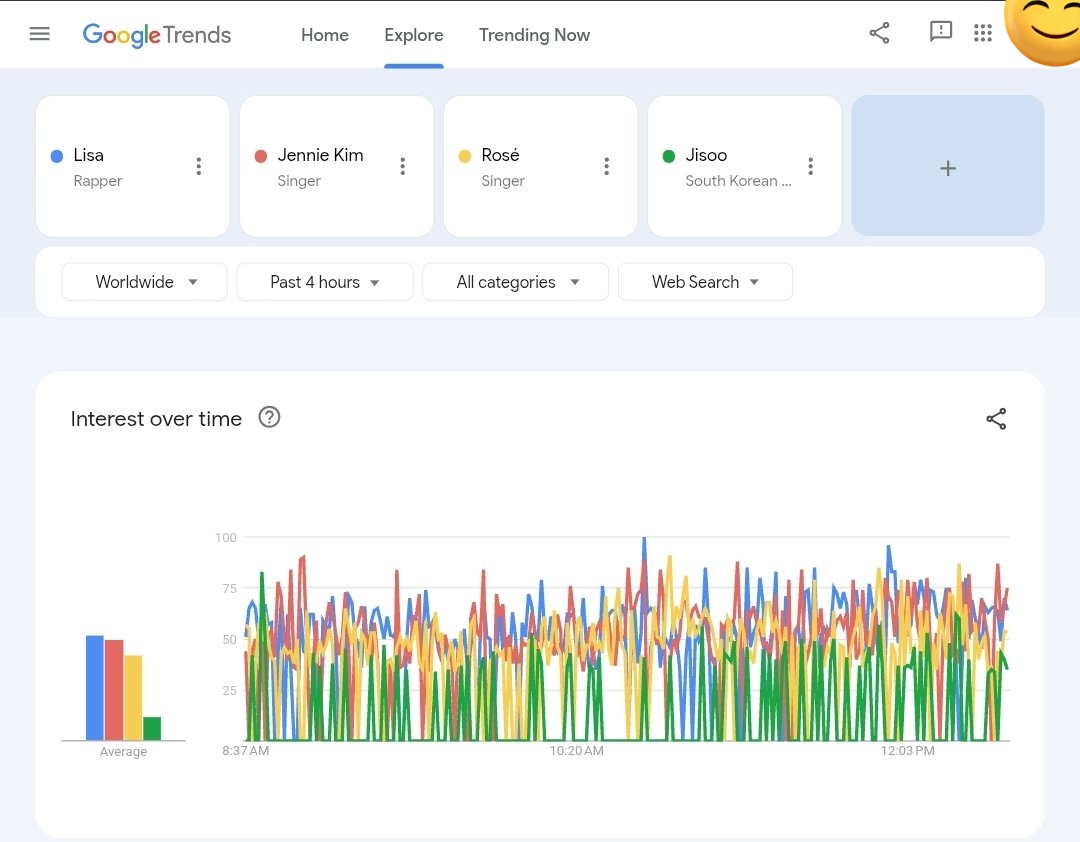Show help for Interest over time

[269, 418]
